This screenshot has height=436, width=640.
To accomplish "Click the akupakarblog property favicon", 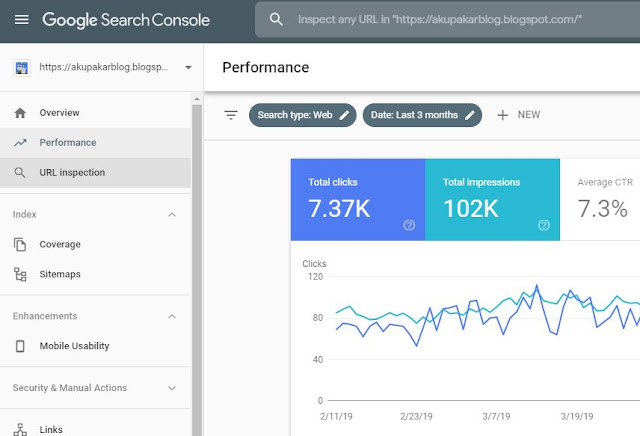I will [x=22, y=67].
